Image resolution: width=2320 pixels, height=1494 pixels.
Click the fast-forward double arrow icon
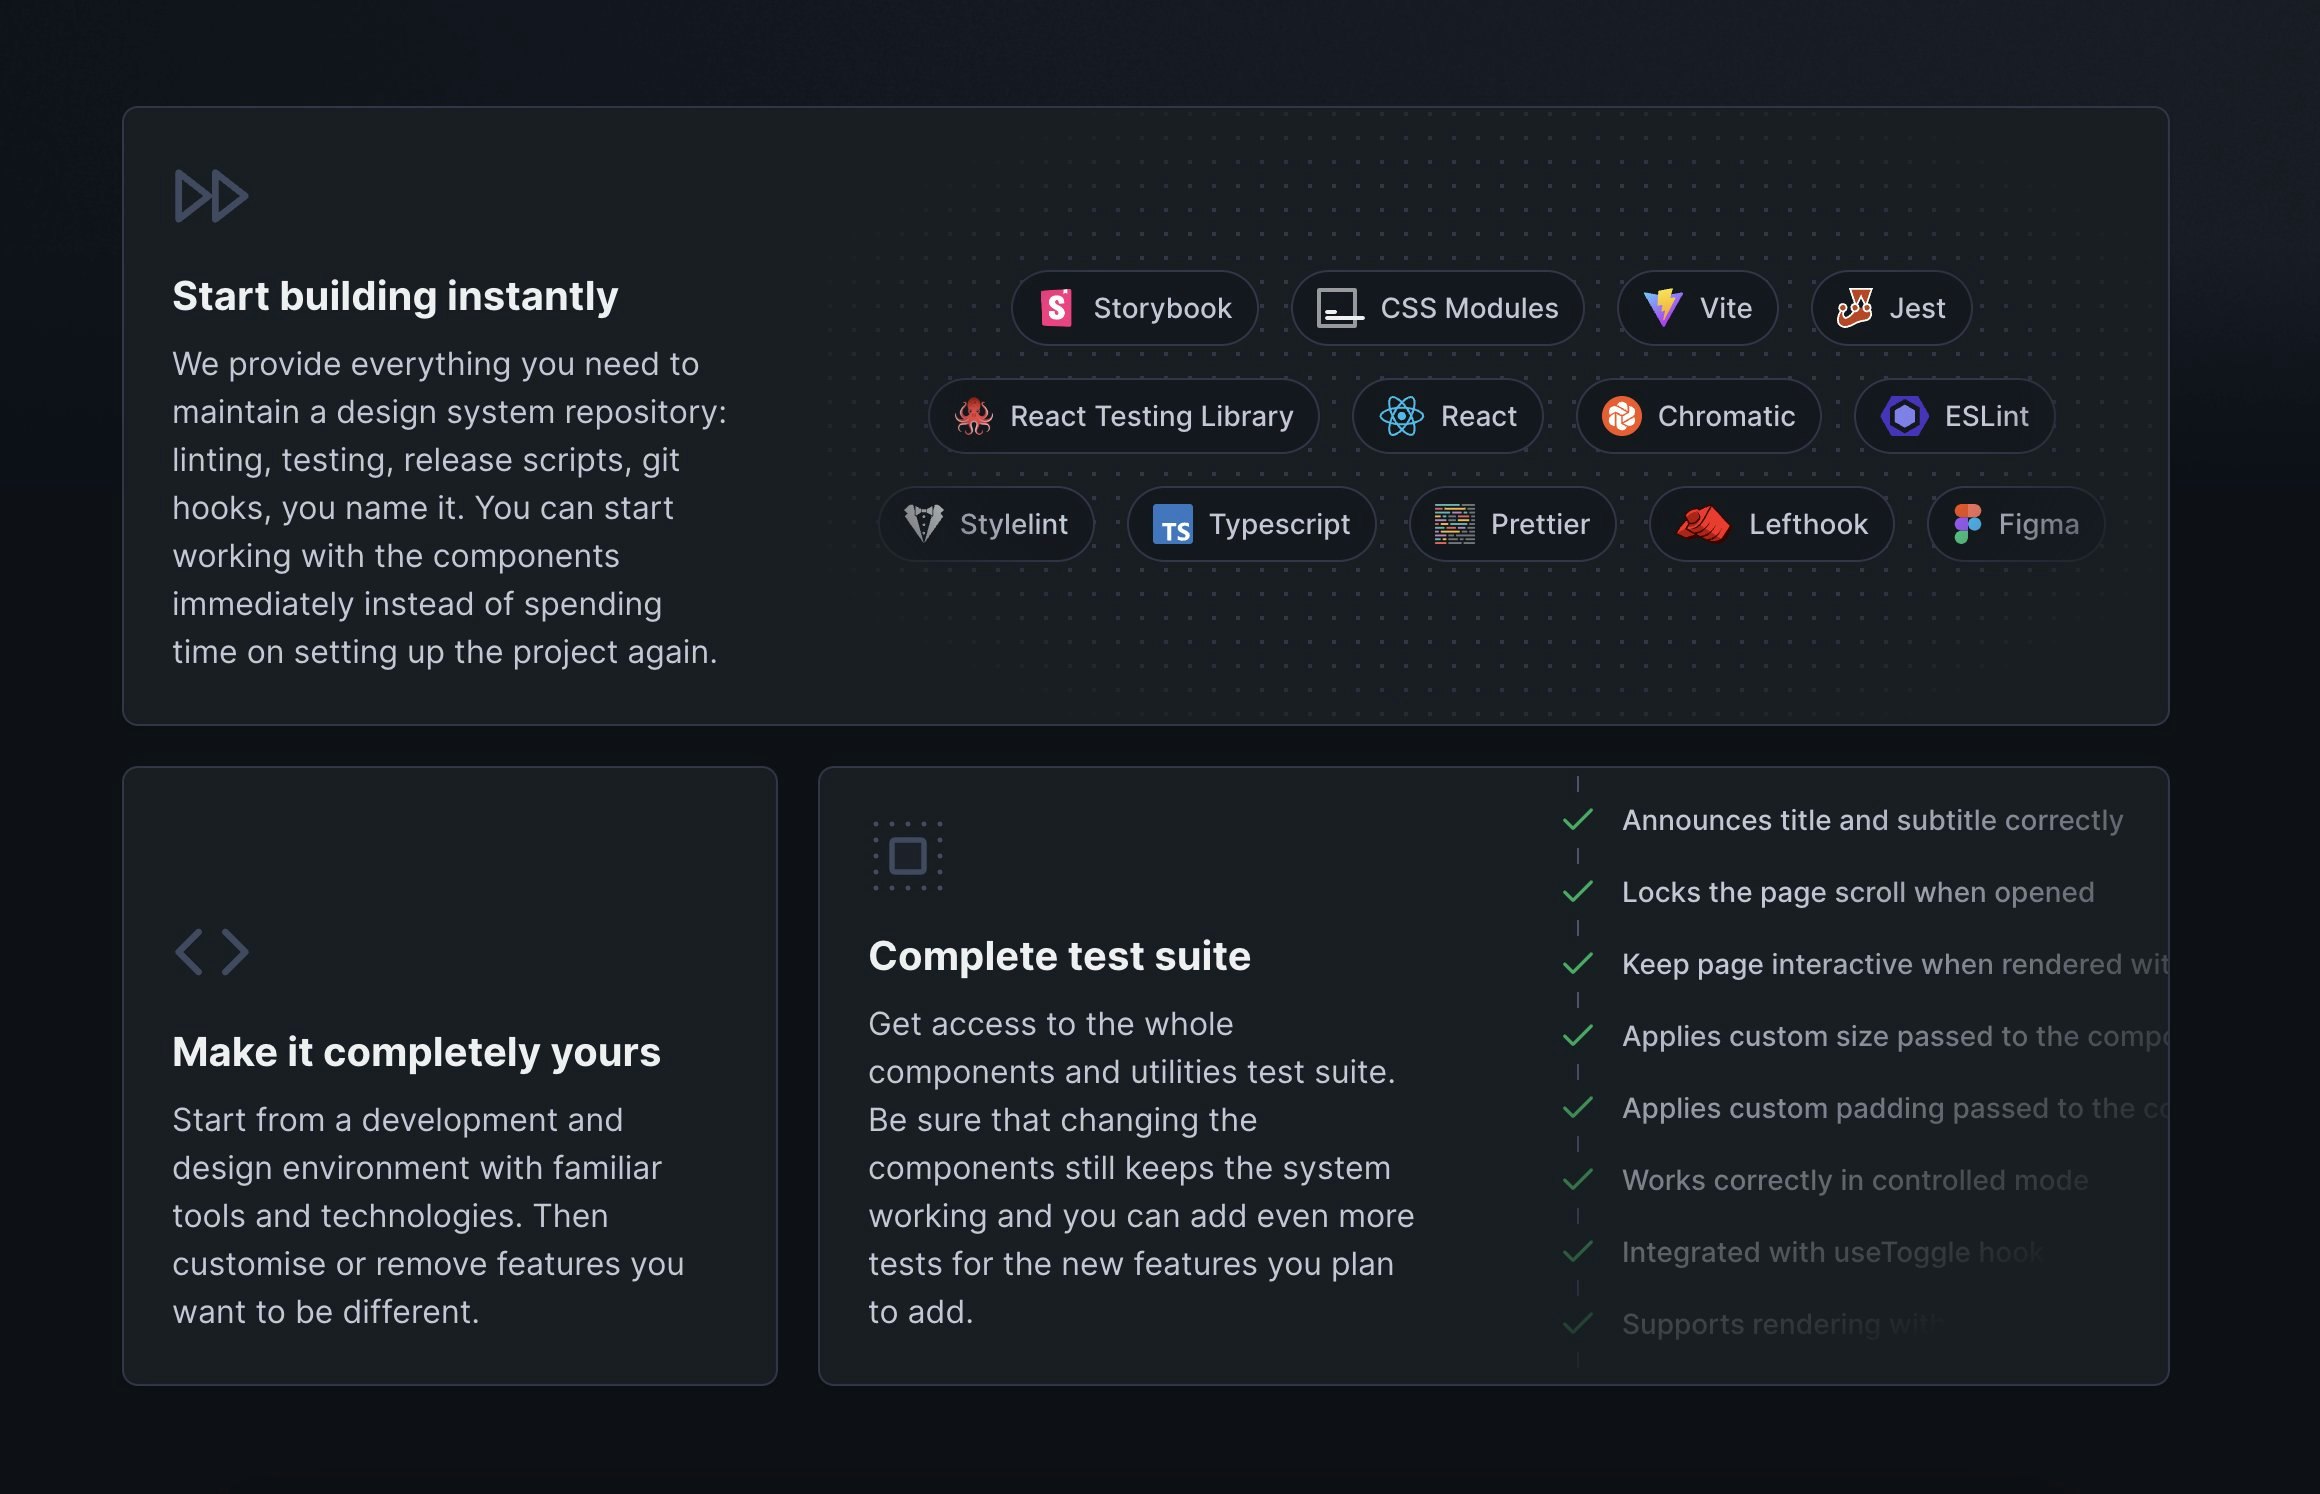pos(211,196)
